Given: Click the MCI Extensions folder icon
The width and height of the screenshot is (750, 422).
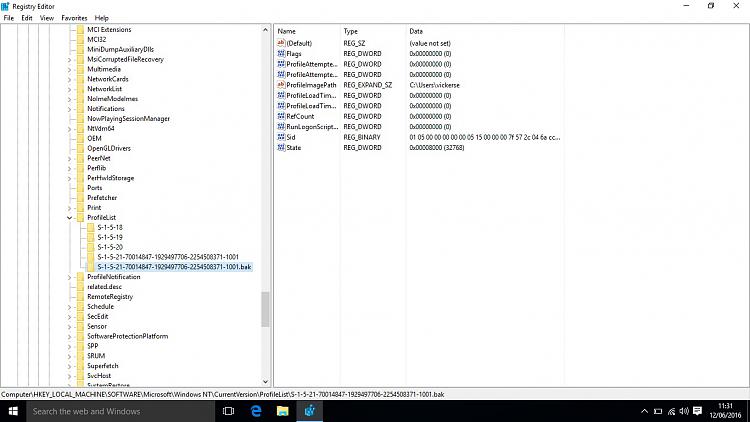Looking at the screenshot, I should [80, 30].
